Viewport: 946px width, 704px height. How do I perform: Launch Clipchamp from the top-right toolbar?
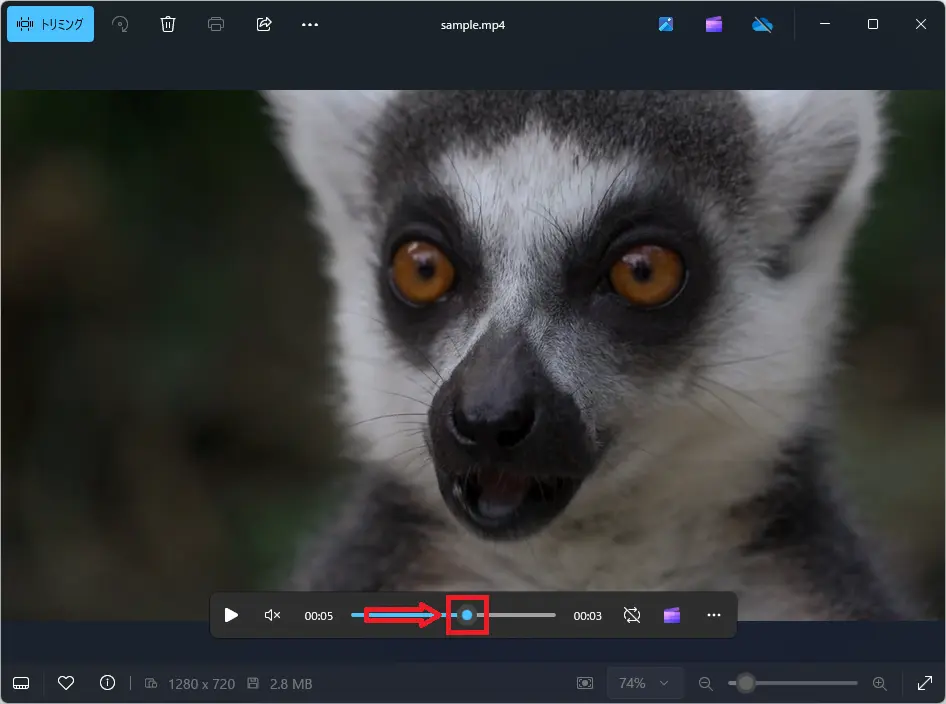point(714,25)
